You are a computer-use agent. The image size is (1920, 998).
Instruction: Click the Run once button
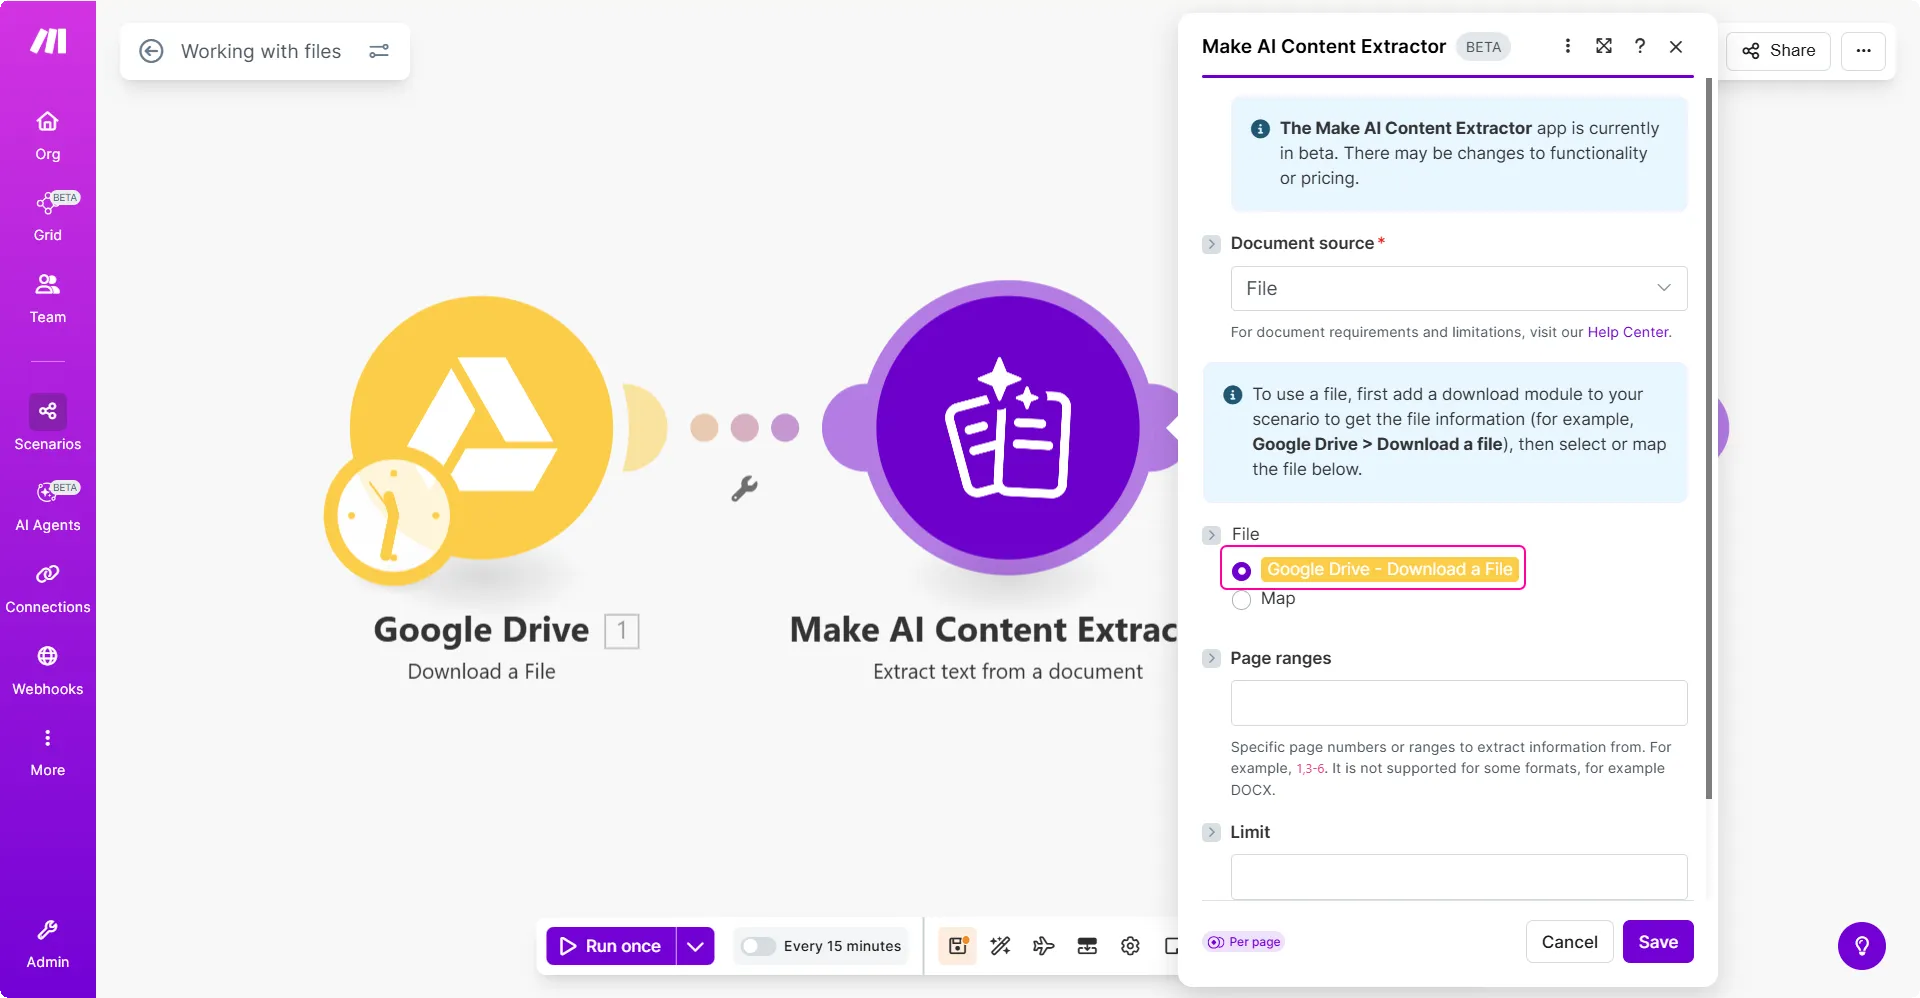pyautogui.click(x=611, y=946)
